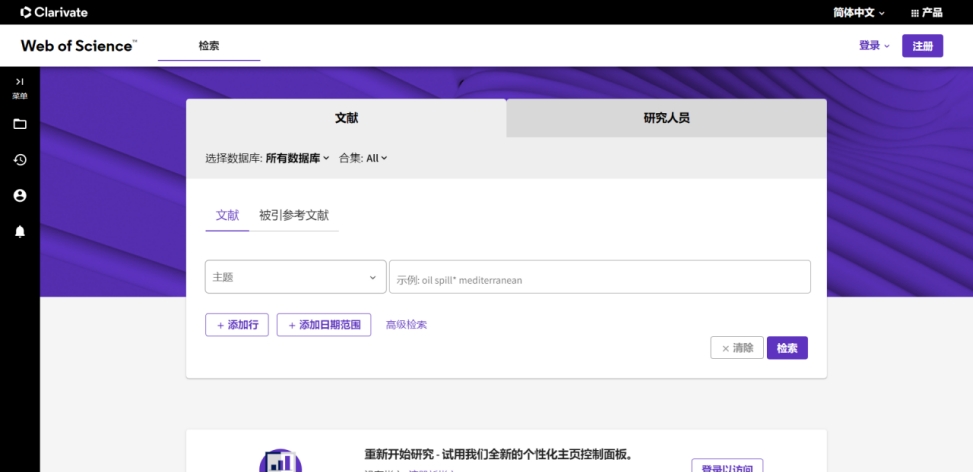Click the 注册 register button
973x473 pixels.
point(922,46)
